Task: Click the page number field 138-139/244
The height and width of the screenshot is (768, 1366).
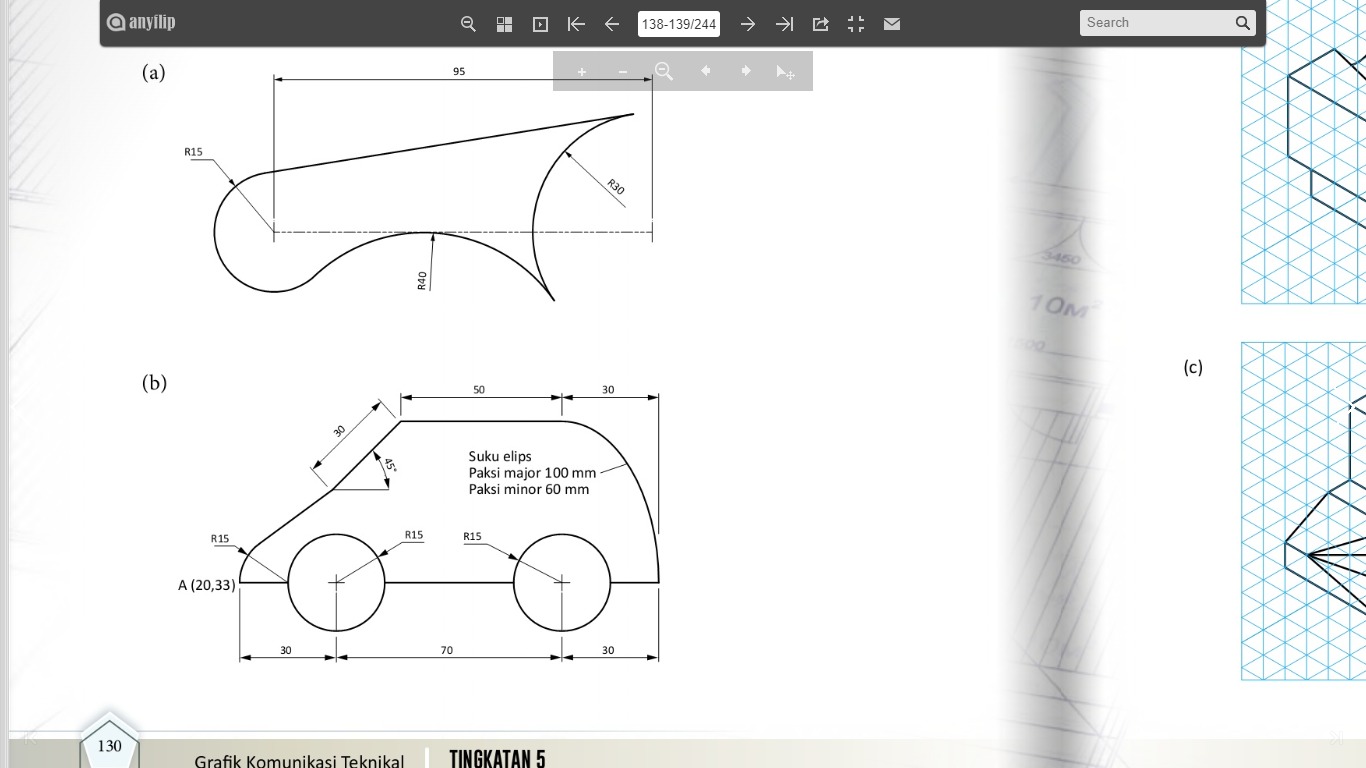Action: 679,24
